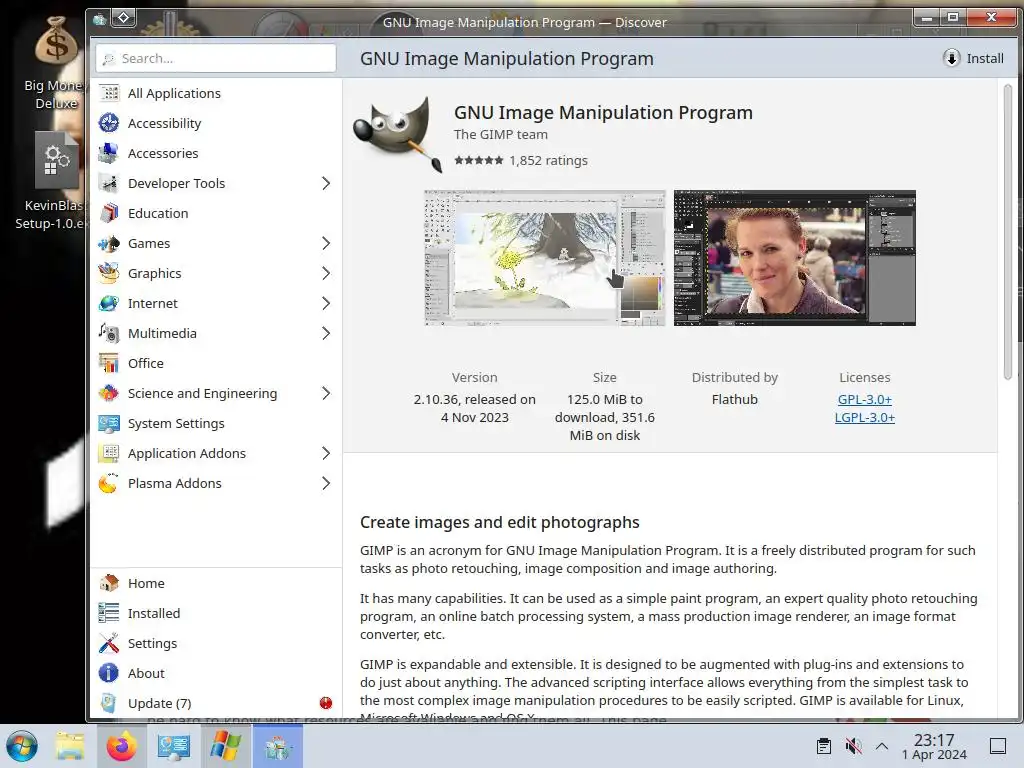
Task: Select the Office category label
Action: 146,364
